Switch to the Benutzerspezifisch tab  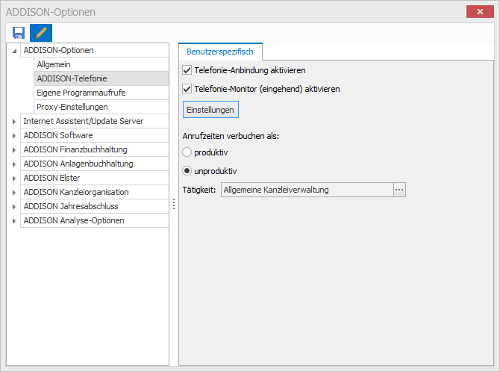pyautogui.click(x=220, y=52)
